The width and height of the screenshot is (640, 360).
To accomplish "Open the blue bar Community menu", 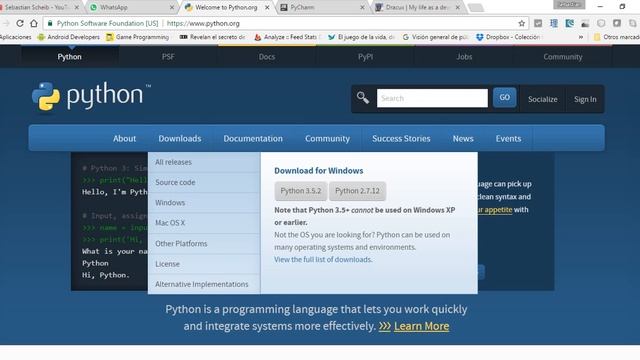I will coord(327,138).
